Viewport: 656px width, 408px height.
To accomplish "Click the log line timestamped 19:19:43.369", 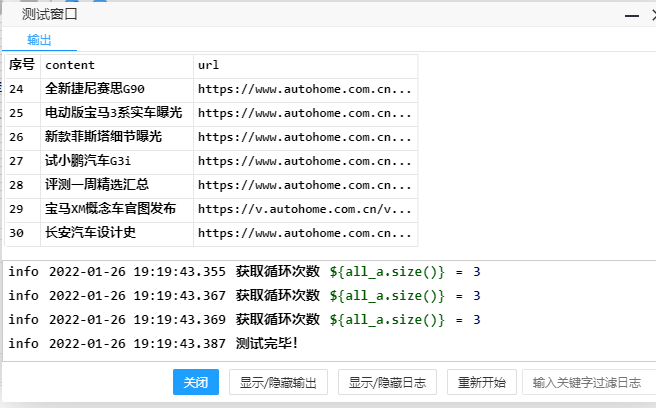I will pos(244,320).
